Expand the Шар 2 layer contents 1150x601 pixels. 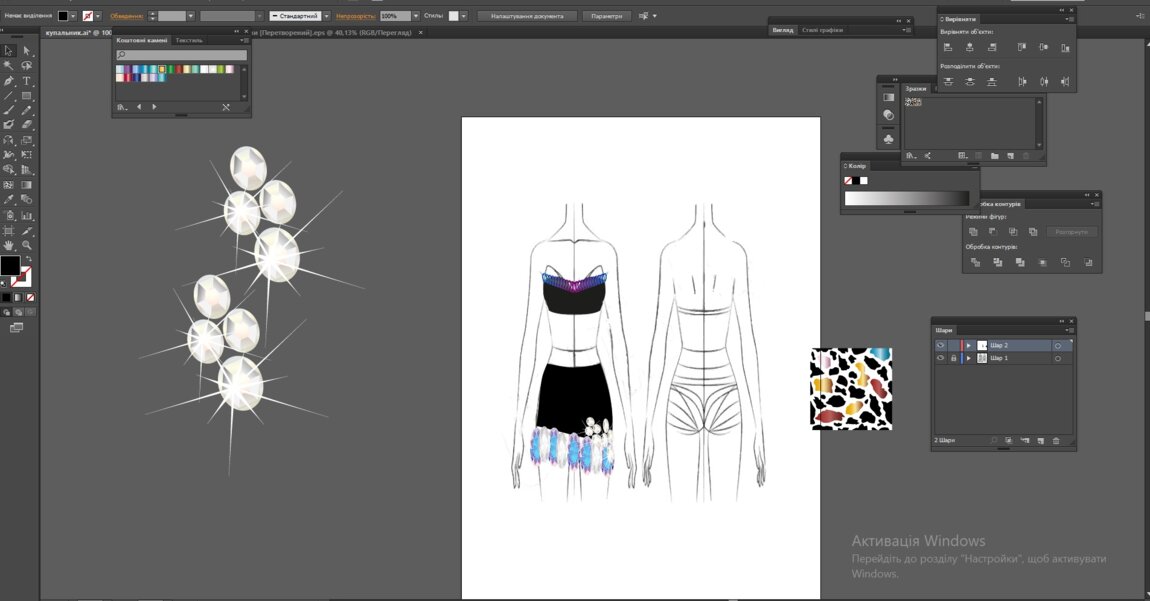pos(968,345)
